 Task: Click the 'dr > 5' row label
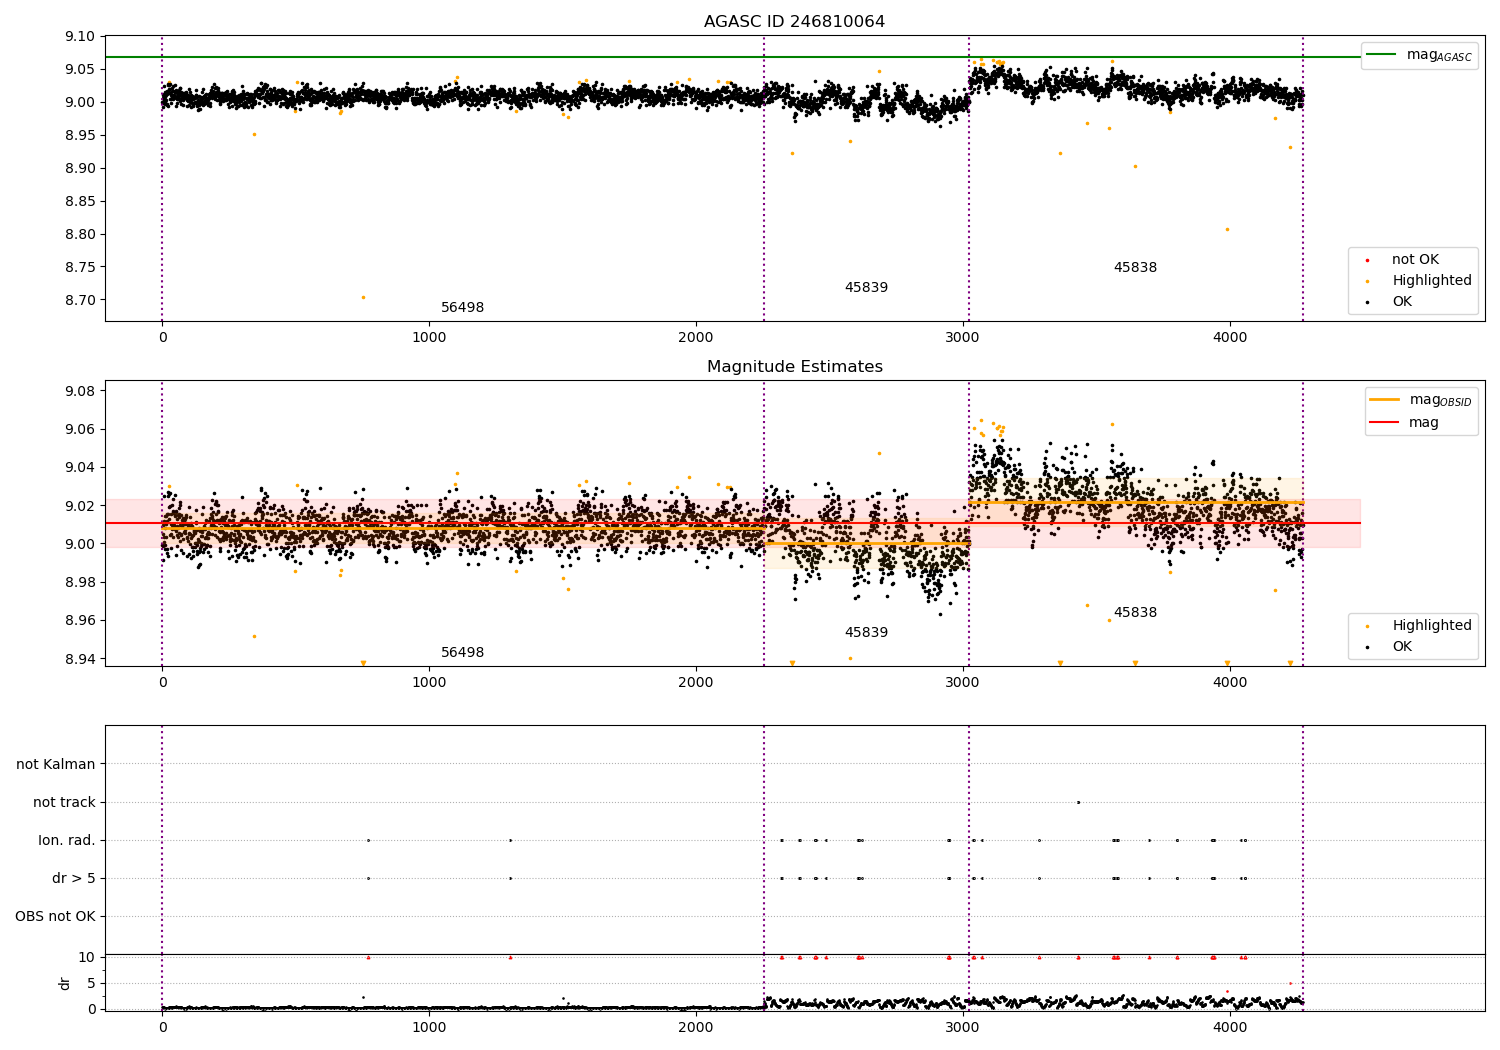tap(74, 878)
